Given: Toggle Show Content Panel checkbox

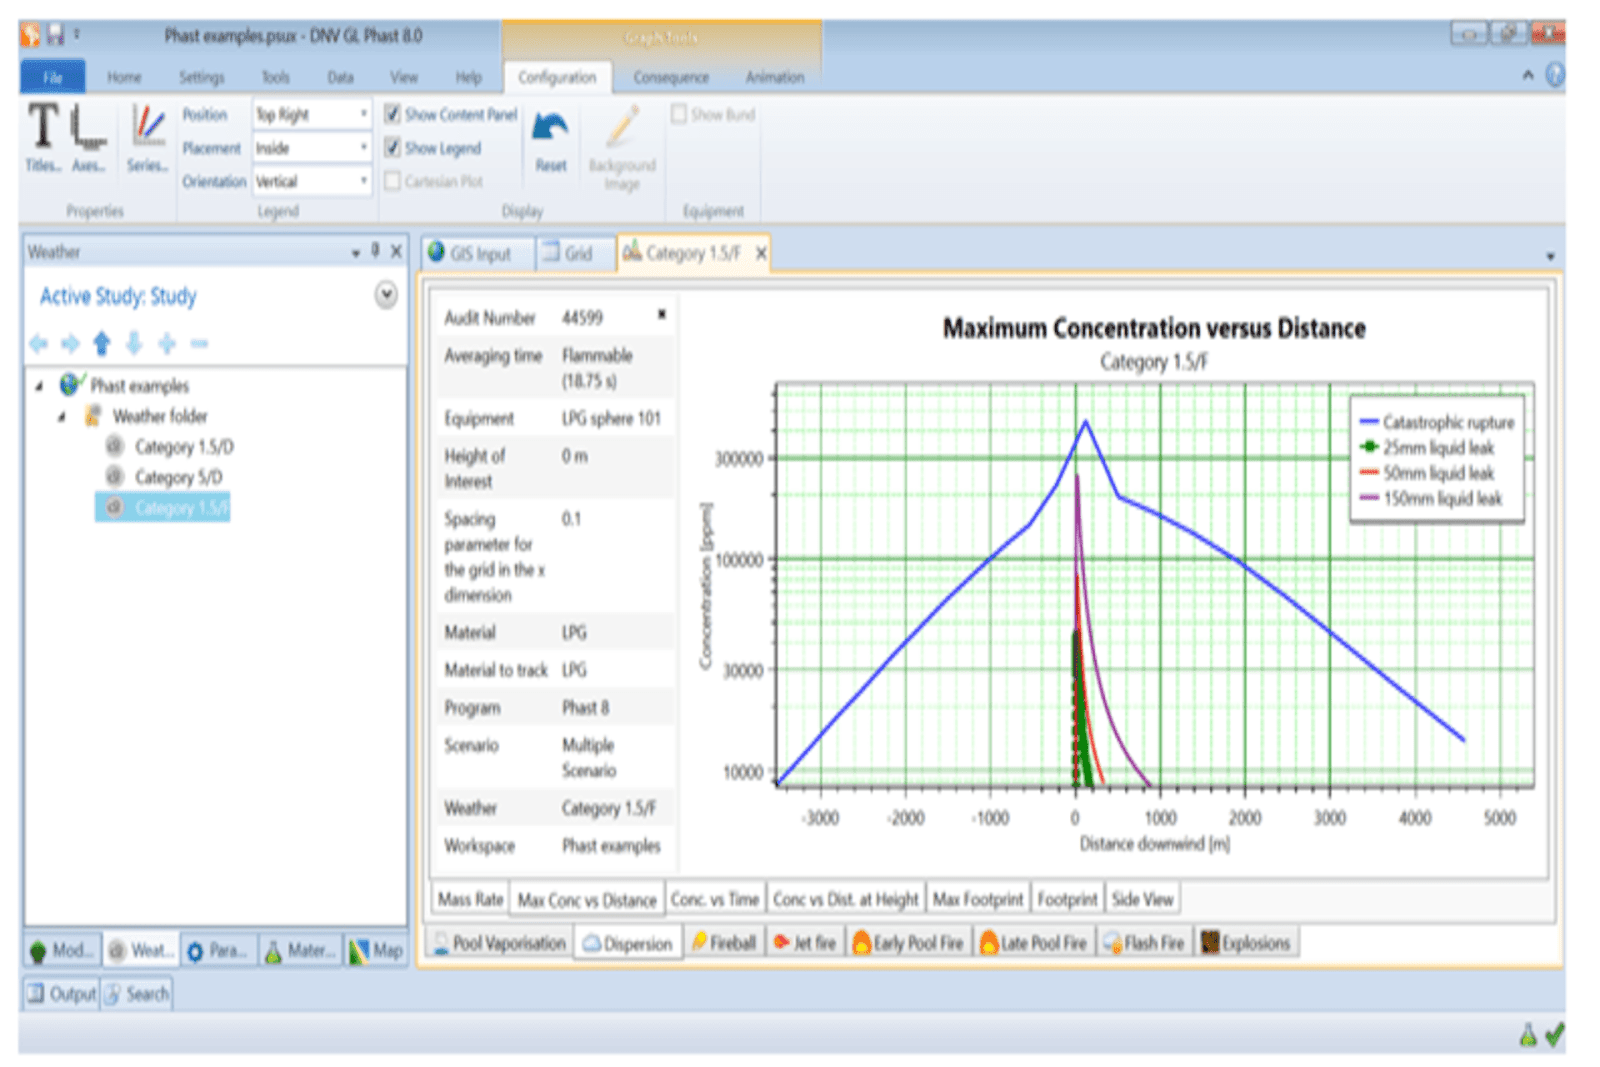Looking at the screenshot, I should pos(393,114).
